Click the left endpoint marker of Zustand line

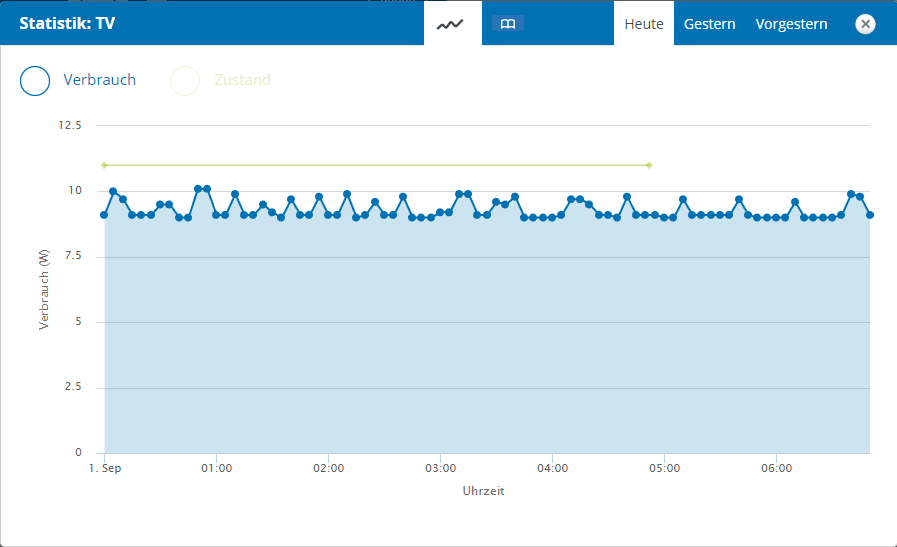[104, 165]
